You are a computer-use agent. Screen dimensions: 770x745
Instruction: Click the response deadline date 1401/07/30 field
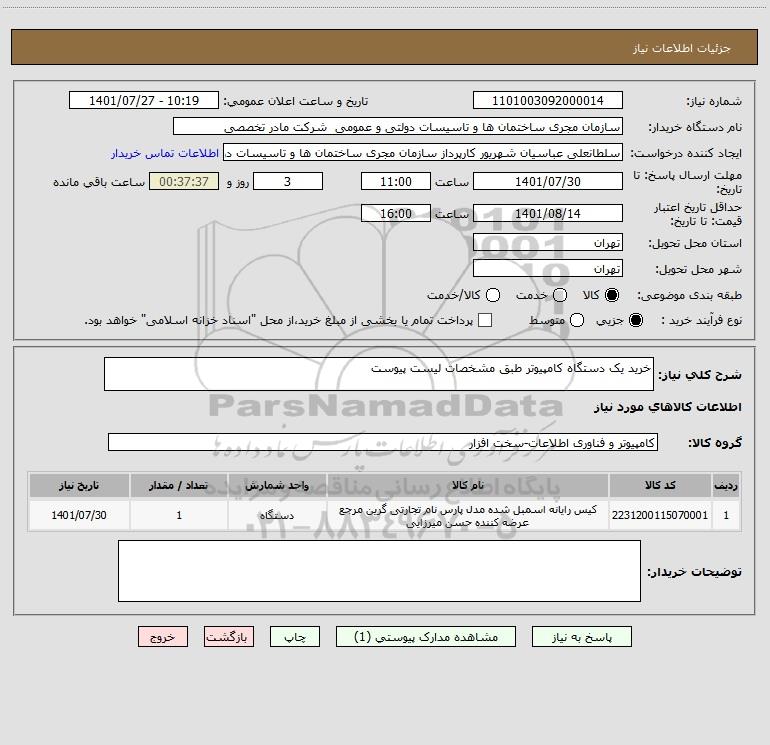[548, 181]
